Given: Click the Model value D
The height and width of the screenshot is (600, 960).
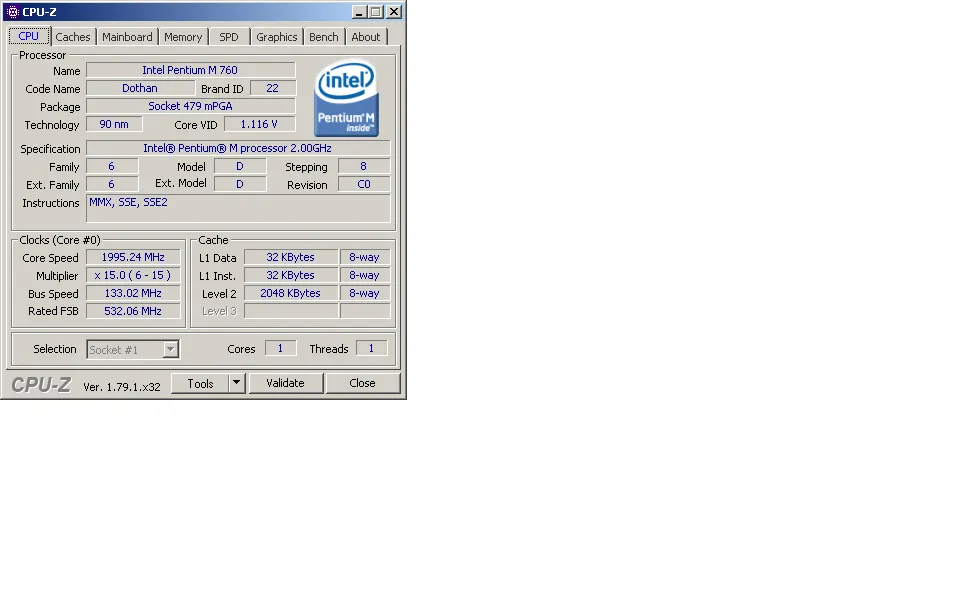Looking at the screenshot, I should (x=240, y=167).
